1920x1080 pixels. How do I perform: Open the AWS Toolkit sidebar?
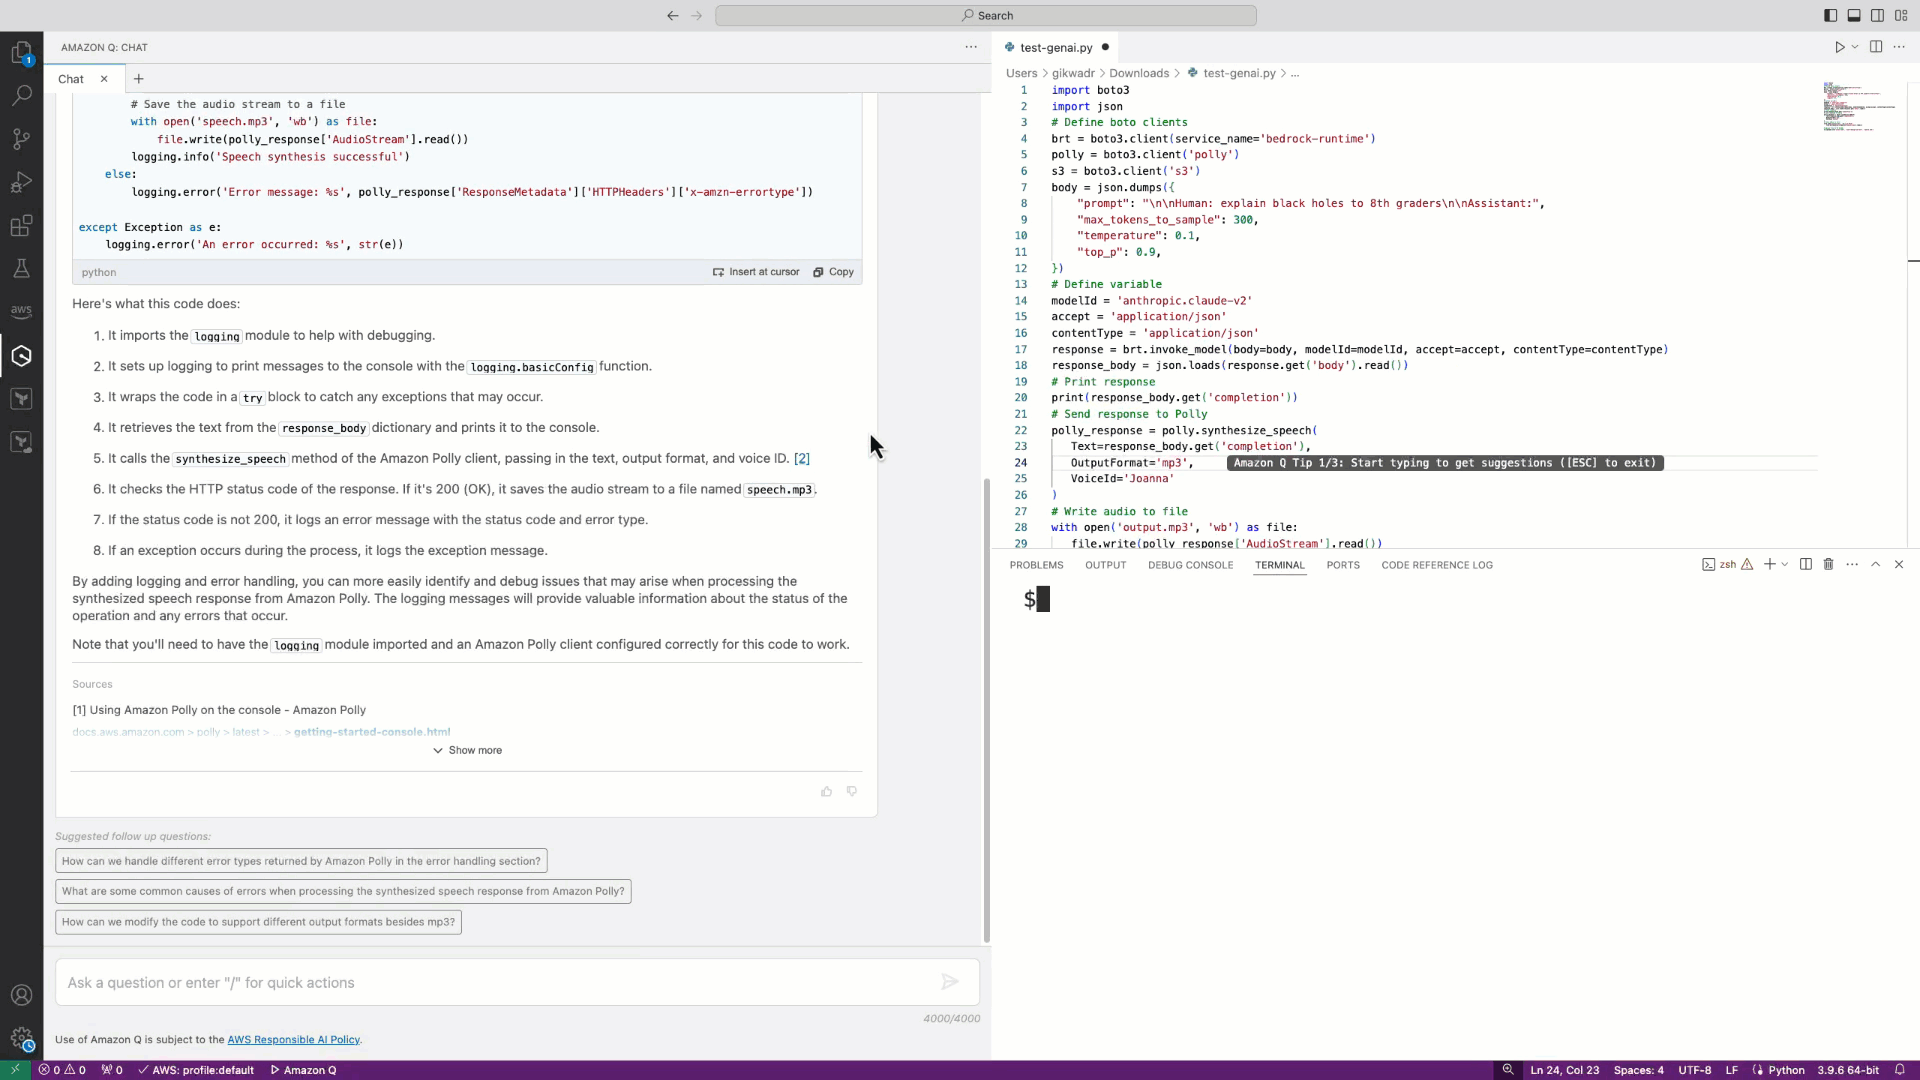coord(22,311)
